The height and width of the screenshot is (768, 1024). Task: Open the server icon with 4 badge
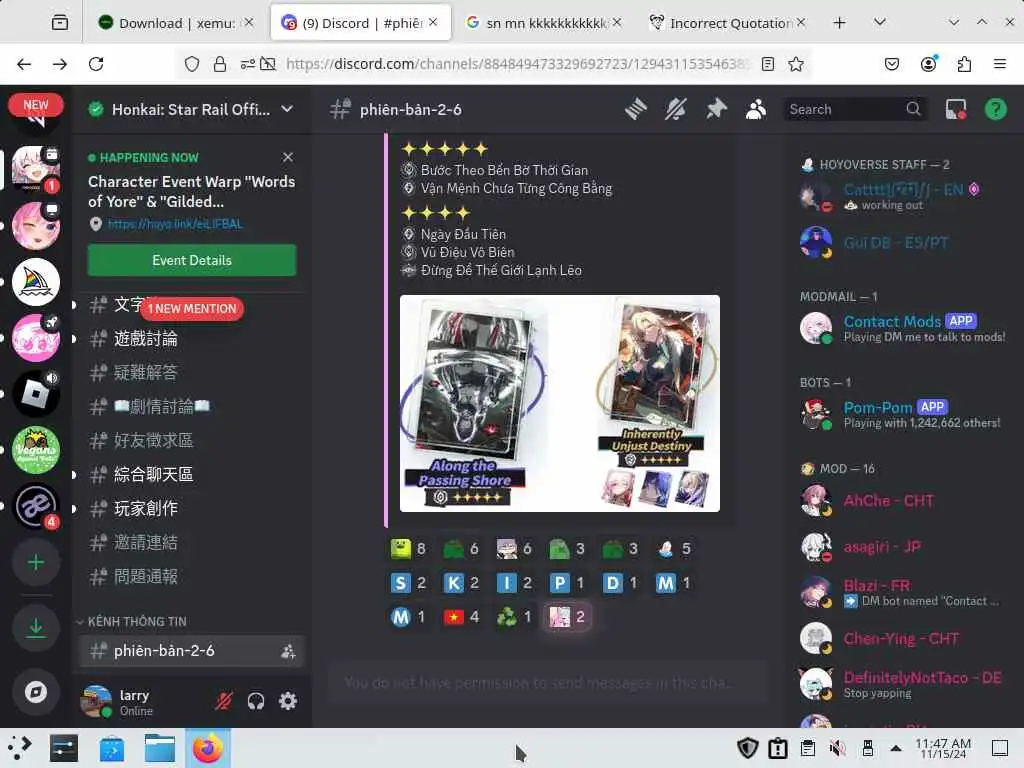point(36,506)
